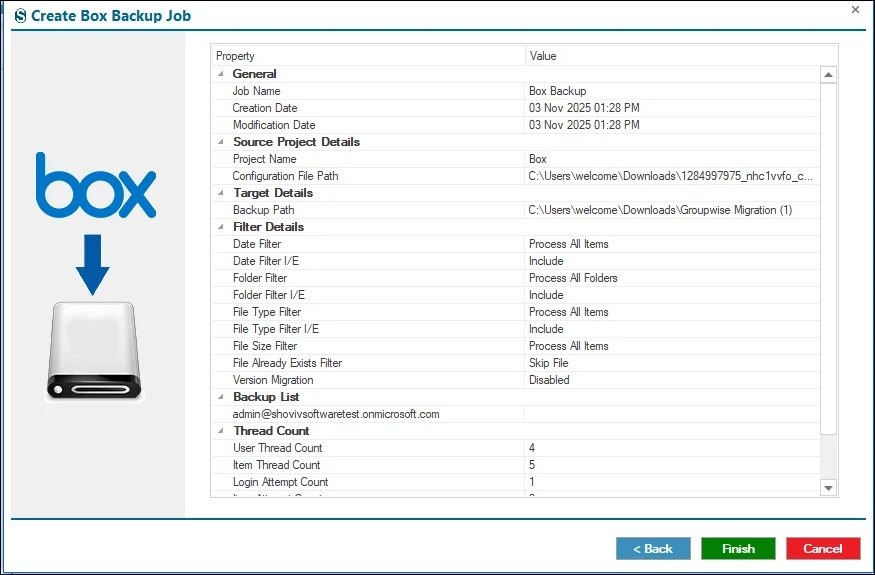Image resolution: width=875 pixels, height=575 pixels.
Task: Select the Job Name row
Action: pyautogui.click(x=516, y=91)
